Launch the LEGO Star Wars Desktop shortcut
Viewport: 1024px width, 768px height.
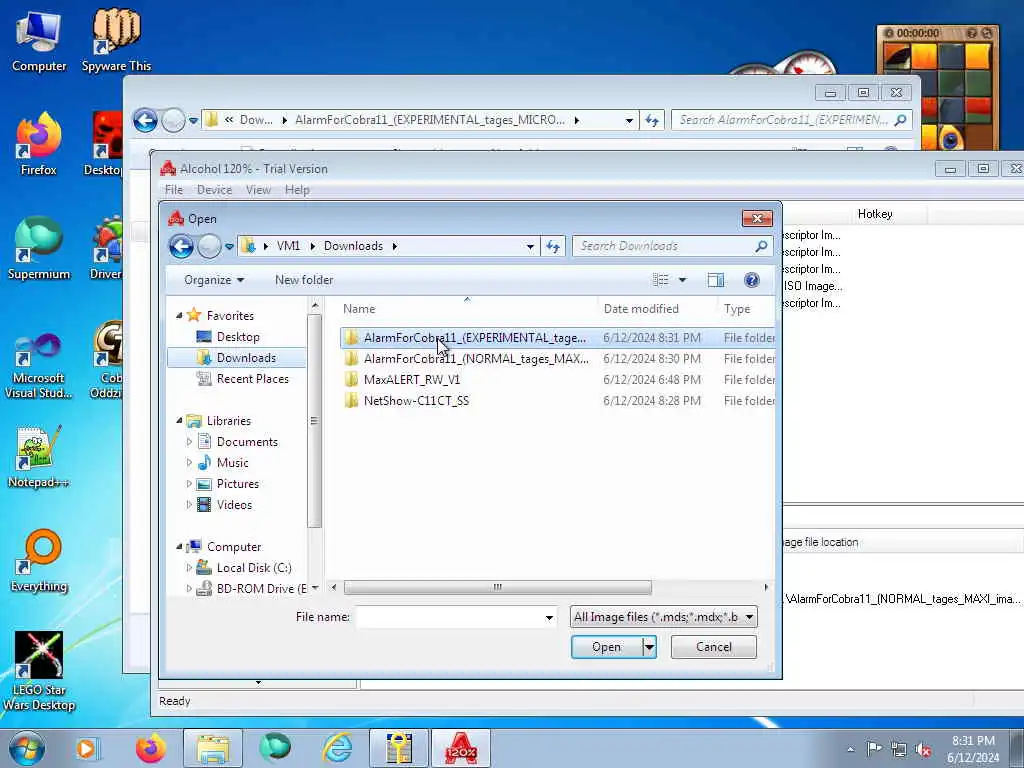tap(39, 671)
